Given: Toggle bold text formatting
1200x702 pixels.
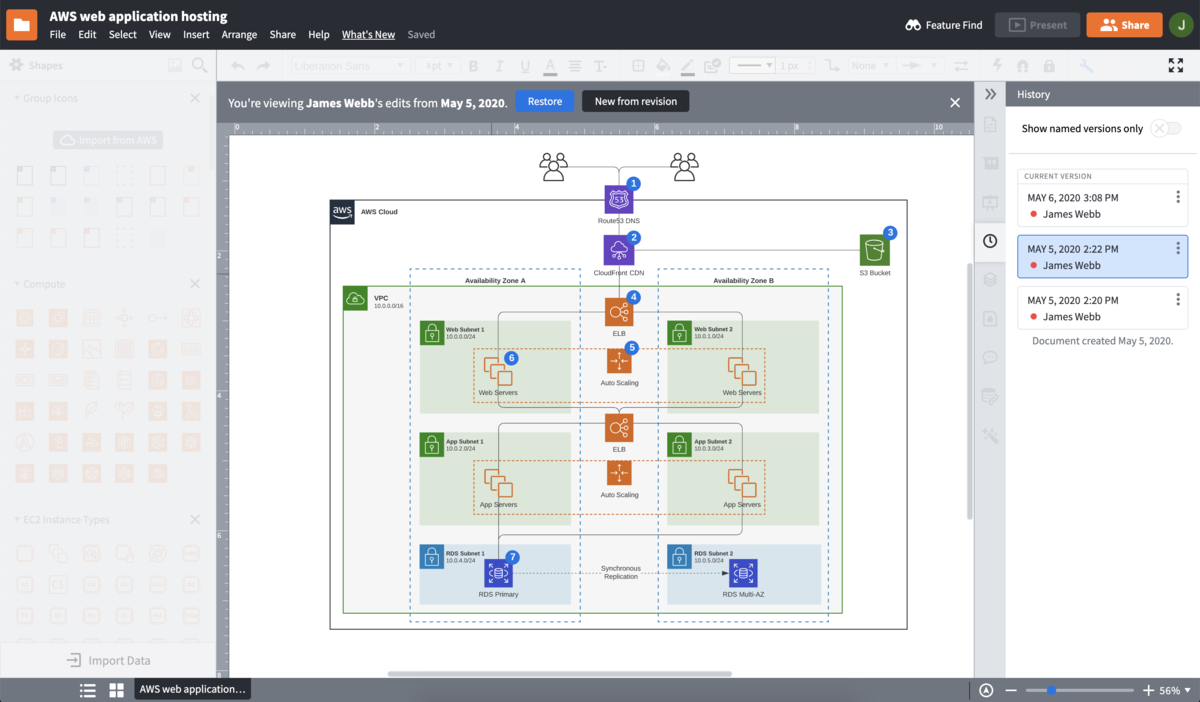Looking at the screenshot, I should point(473,66).
